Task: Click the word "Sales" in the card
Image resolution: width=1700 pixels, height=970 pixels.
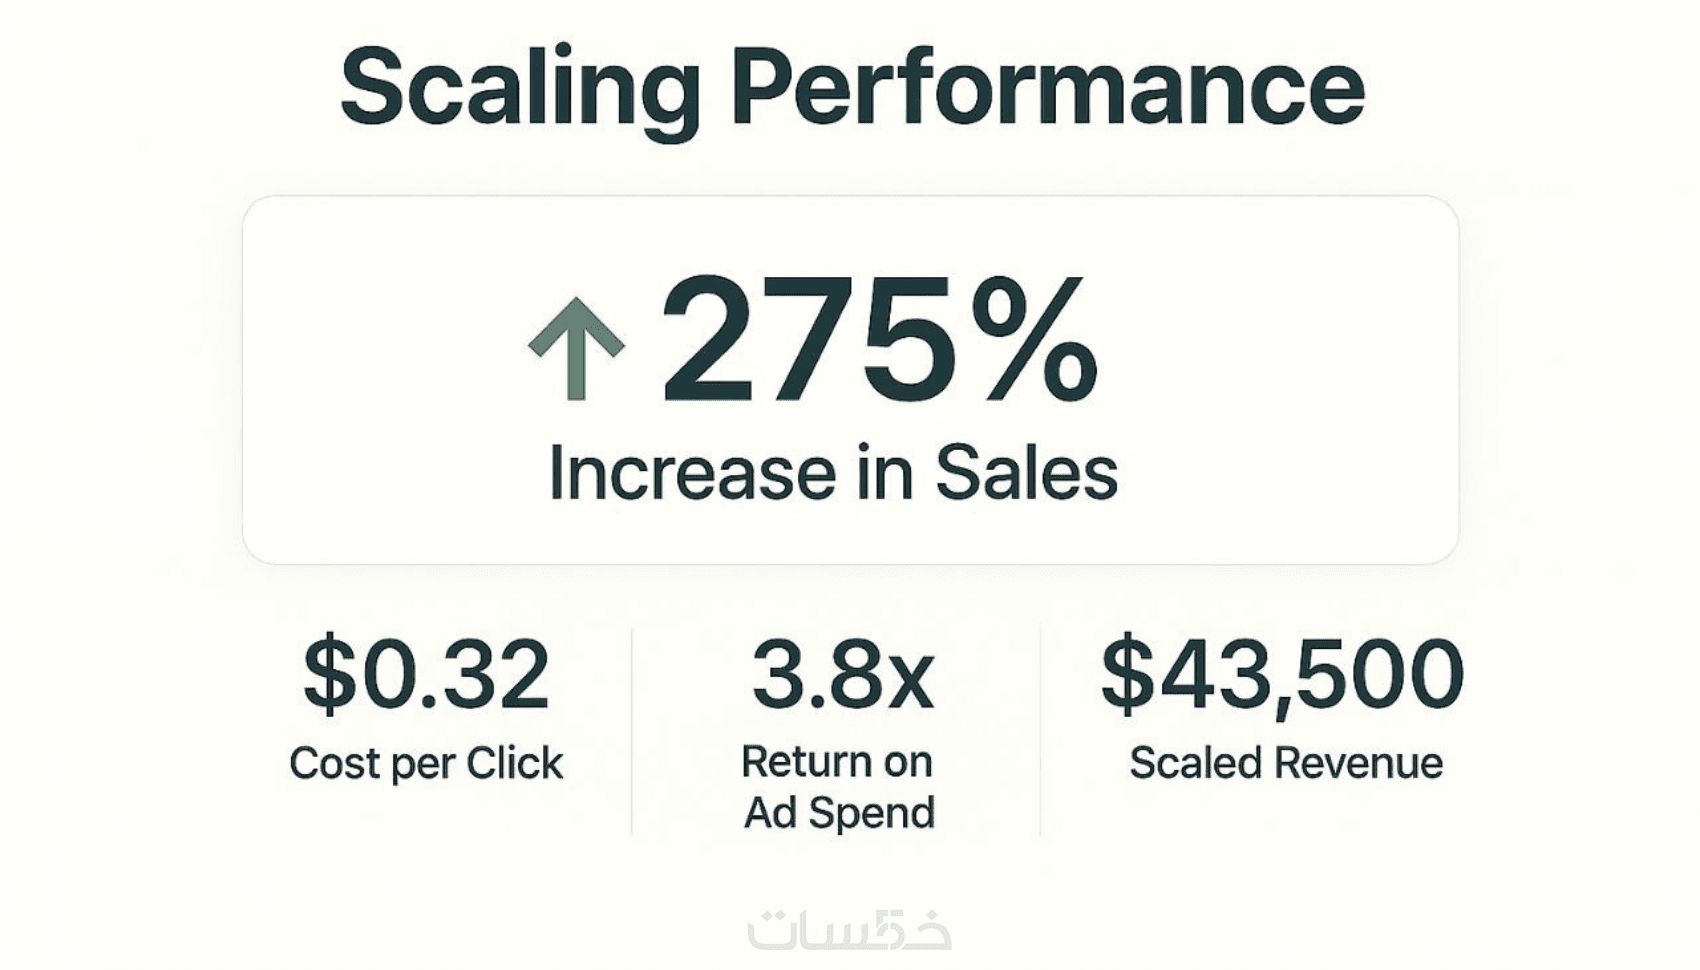Action: click(1026, 473)
